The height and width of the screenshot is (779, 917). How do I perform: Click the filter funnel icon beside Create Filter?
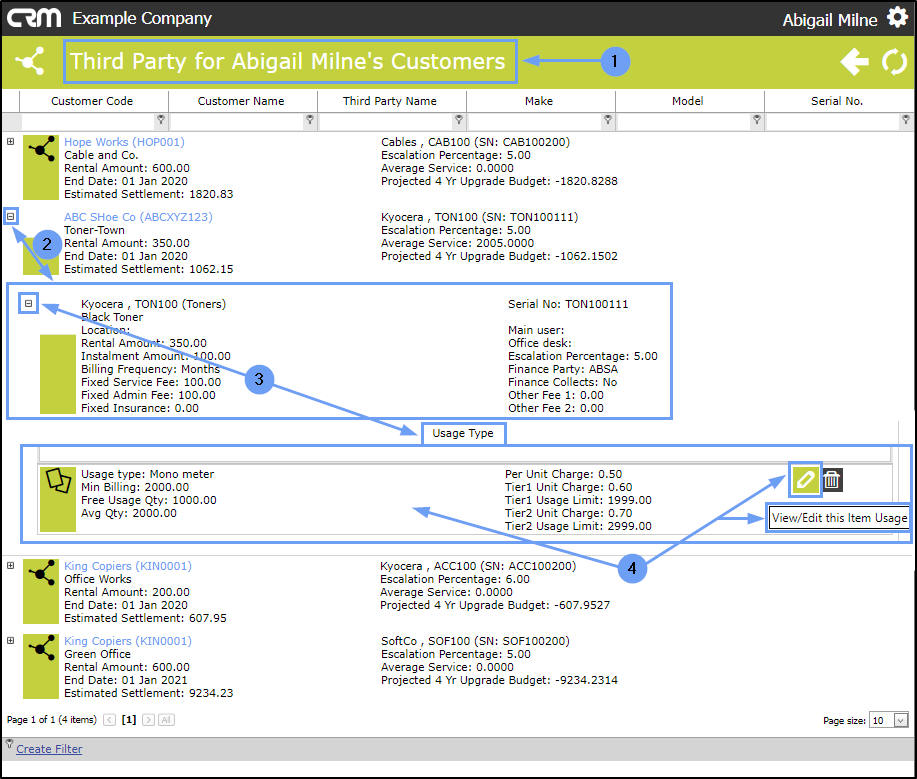[9, 744]
